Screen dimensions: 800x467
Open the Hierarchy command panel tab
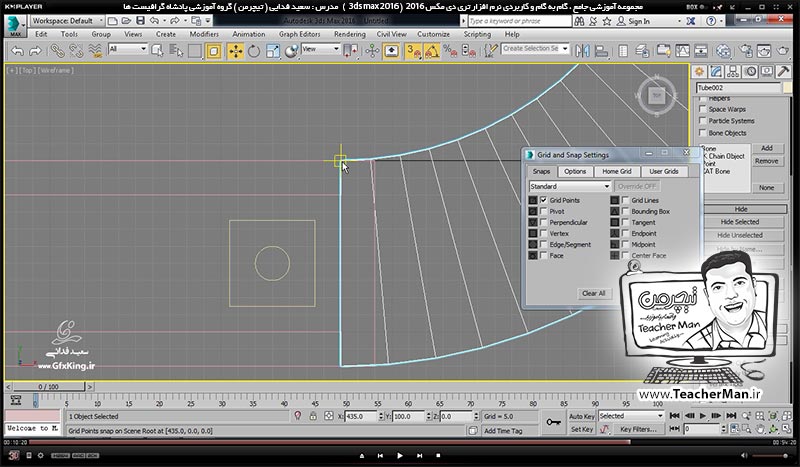click(x=733, y=71)
